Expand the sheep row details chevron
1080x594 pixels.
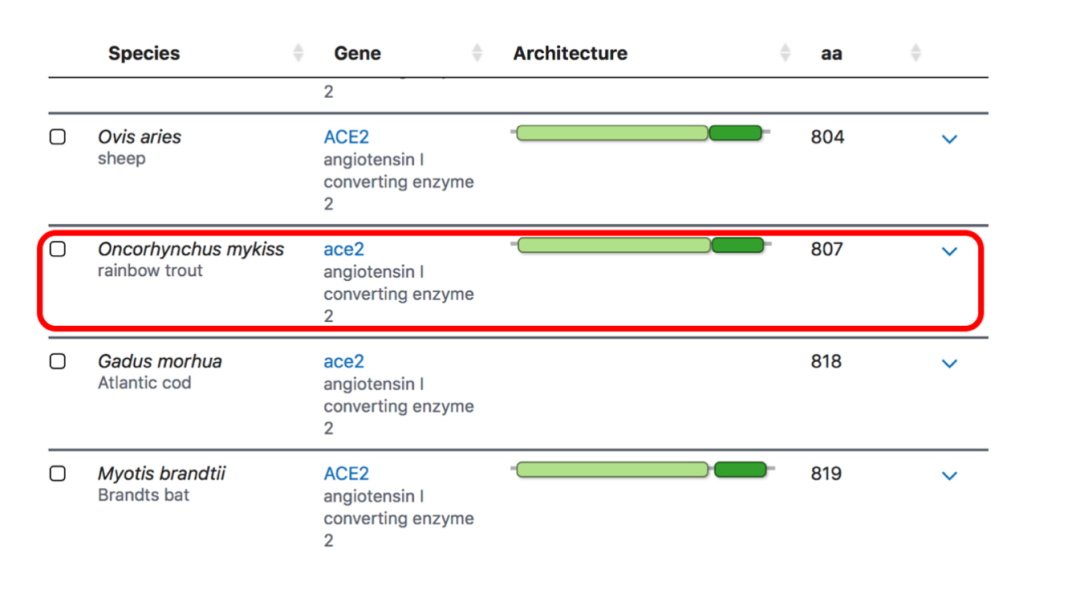point(949,139)
